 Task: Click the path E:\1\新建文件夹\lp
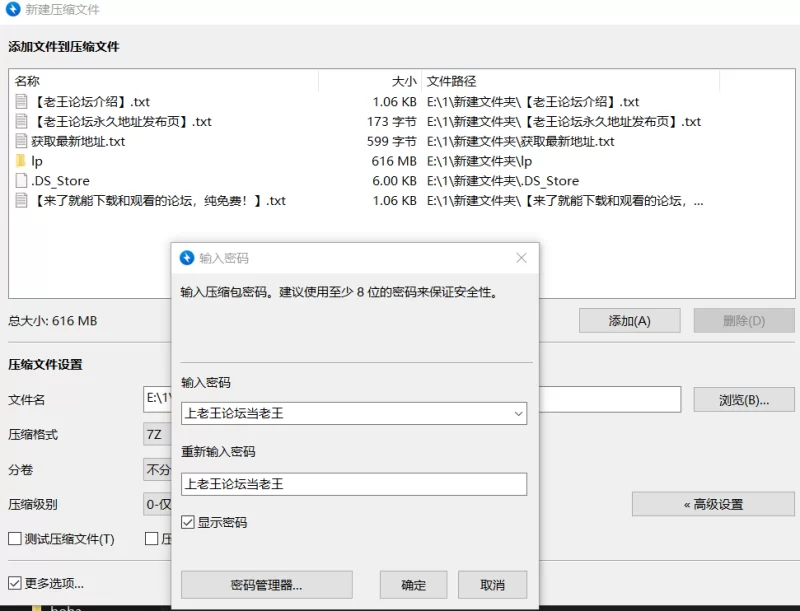[480, 161]
